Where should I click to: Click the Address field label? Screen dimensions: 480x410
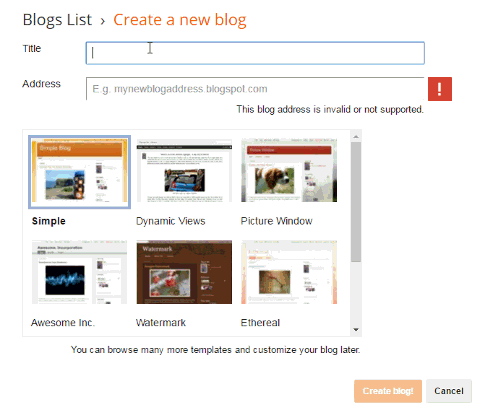[x=41, y=84]
